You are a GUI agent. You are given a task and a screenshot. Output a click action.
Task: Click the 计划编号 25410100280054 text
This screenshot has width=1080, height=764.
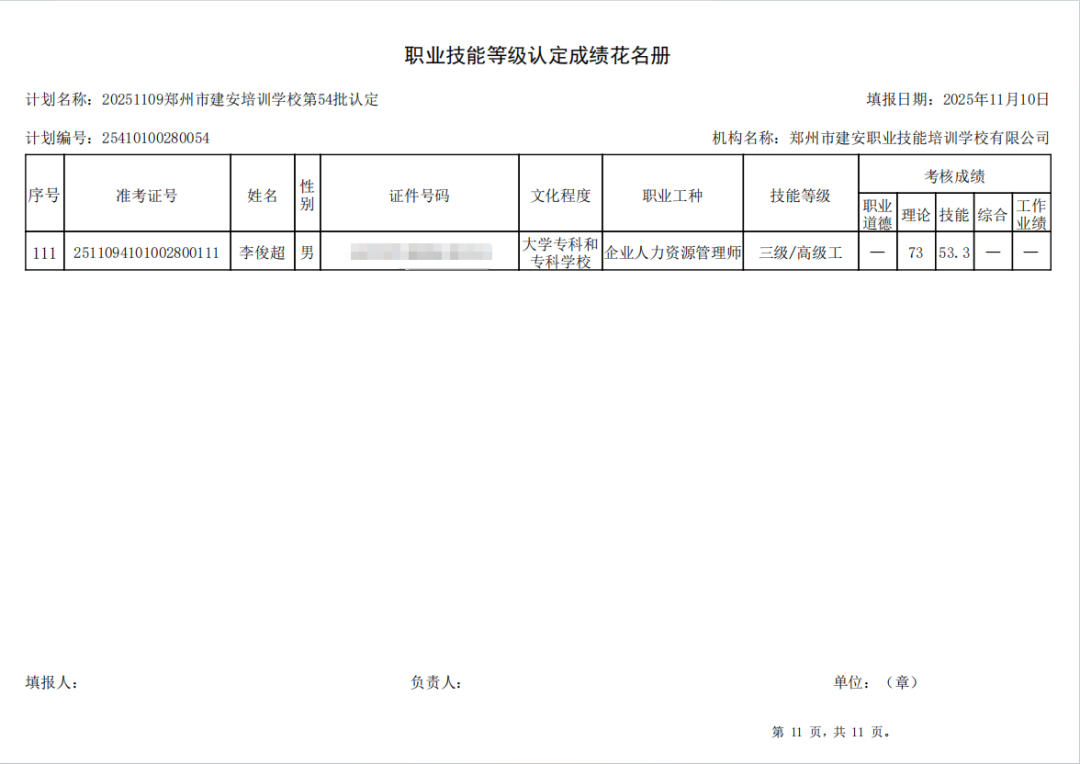118,138
